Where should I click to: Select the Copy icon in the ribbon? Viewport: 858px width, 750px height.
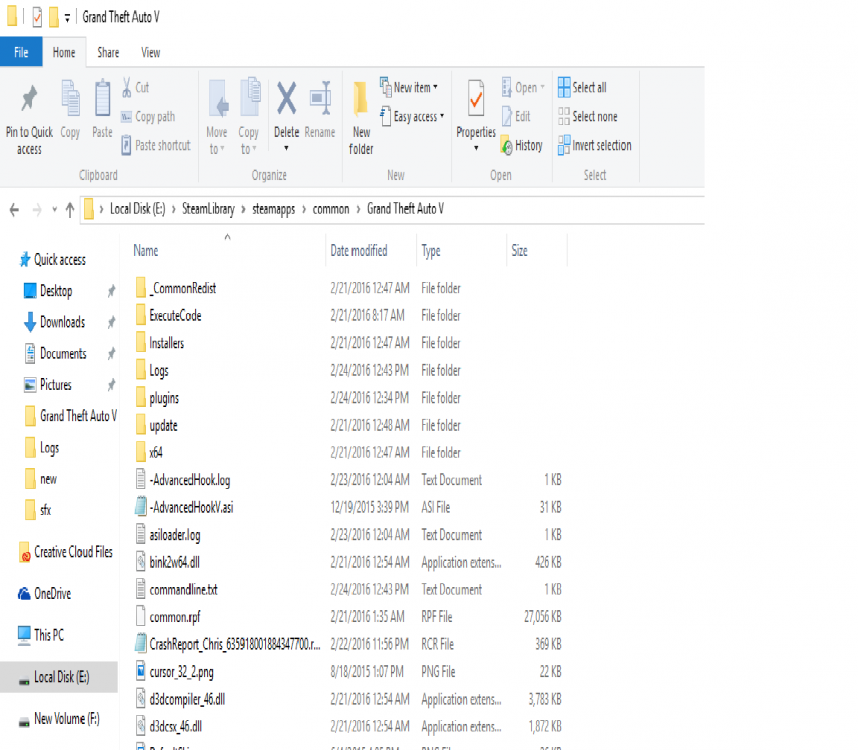(x=69, y=110)
